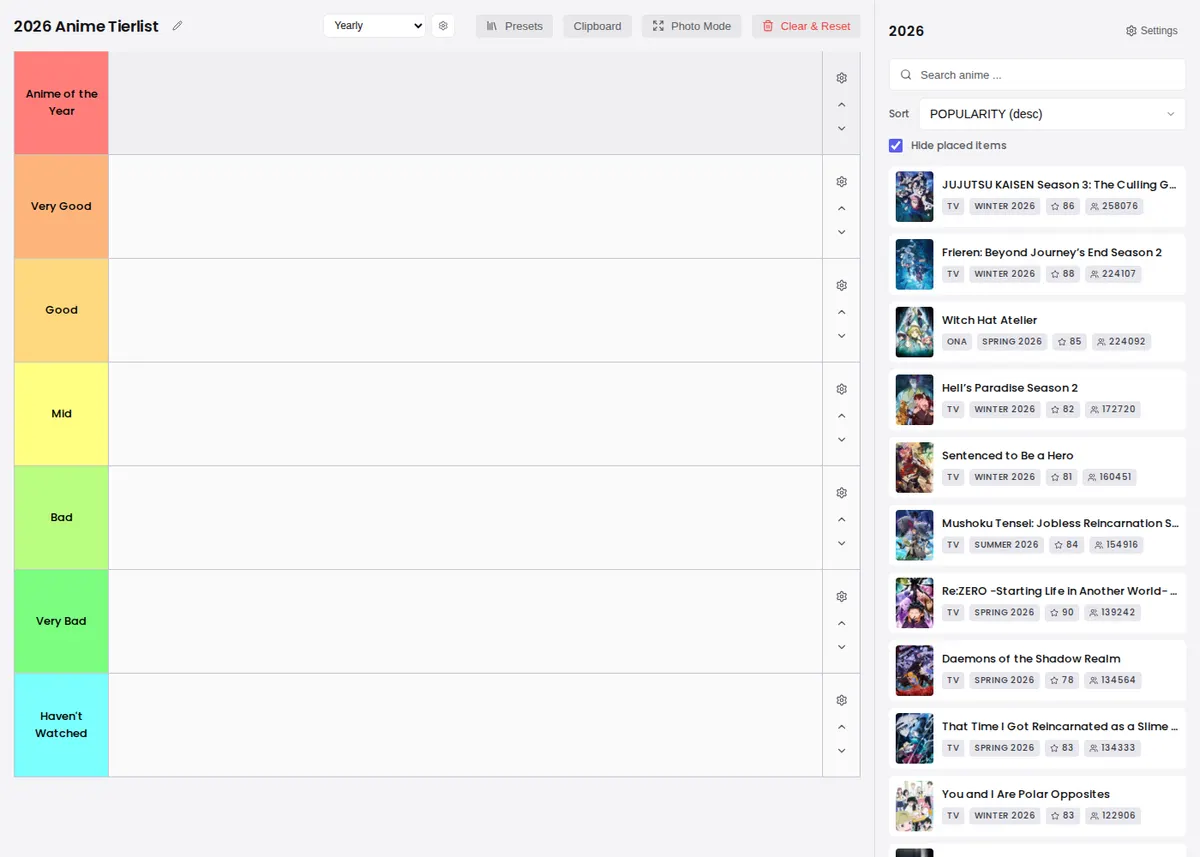
Task: Open settings gear for Very Good tier
Action: 841,182
